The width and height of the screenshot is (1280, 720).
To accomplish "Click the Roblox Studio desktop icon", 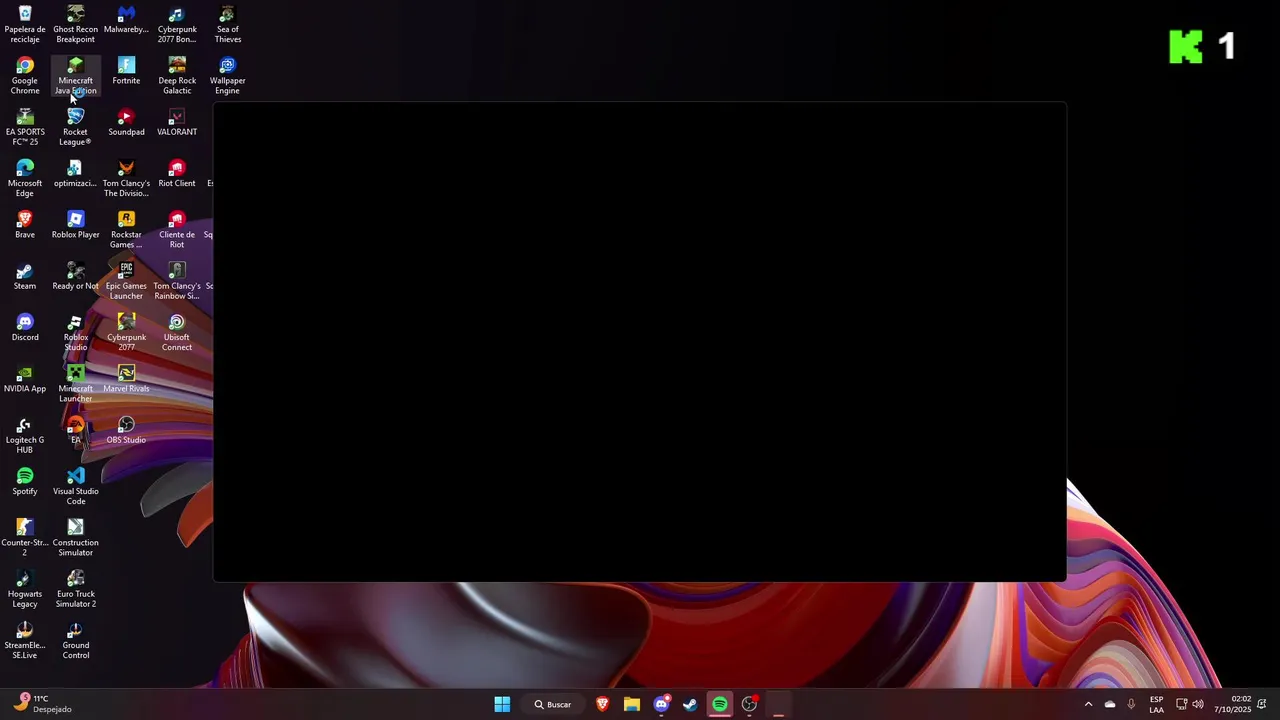I will click(75, 333).
